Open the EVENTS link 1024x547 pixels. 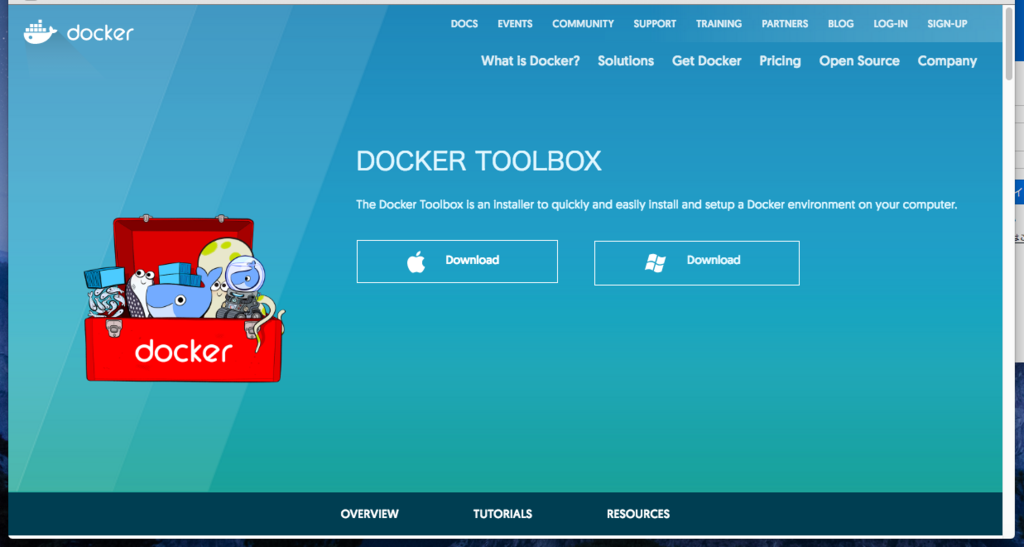515,23
